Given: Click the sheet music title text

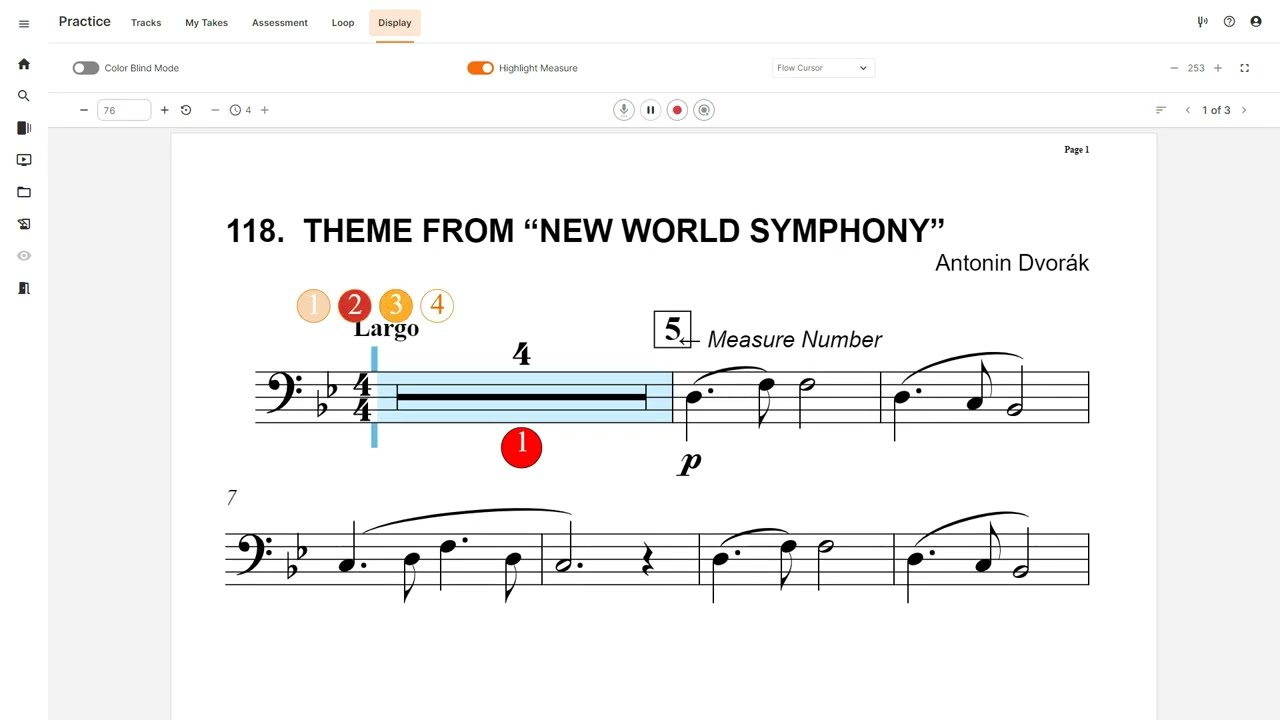Looking at the screenshot, I should 585,231.
